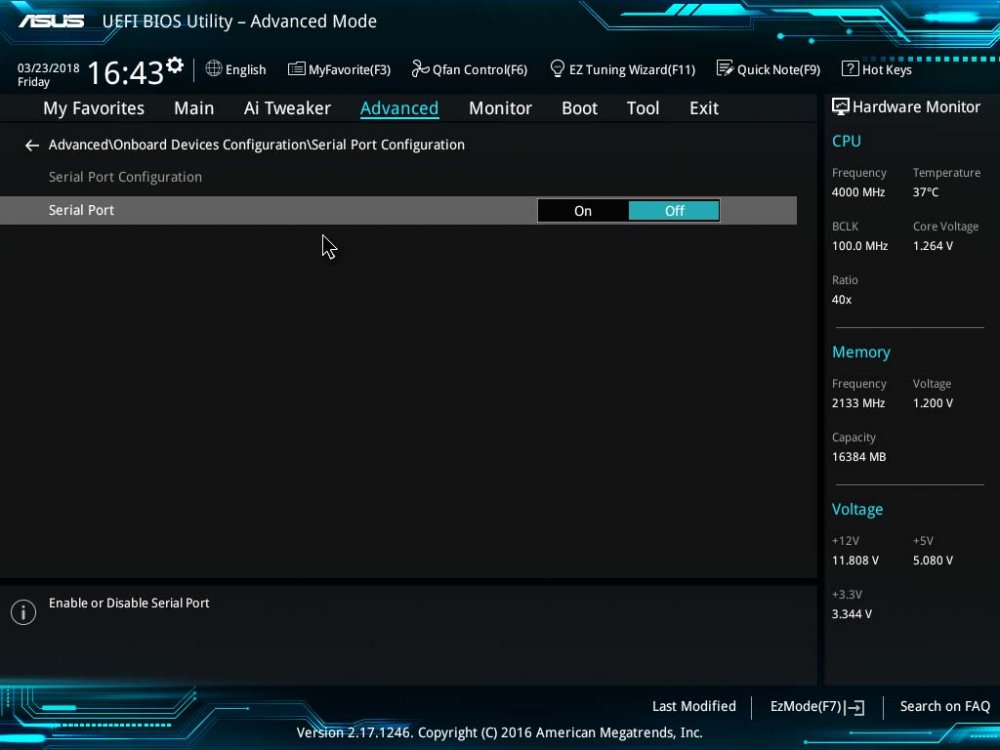Open the Ai Tweaker tab
1000x750 pixels.
pyautogui.click(x=287, y=108)
